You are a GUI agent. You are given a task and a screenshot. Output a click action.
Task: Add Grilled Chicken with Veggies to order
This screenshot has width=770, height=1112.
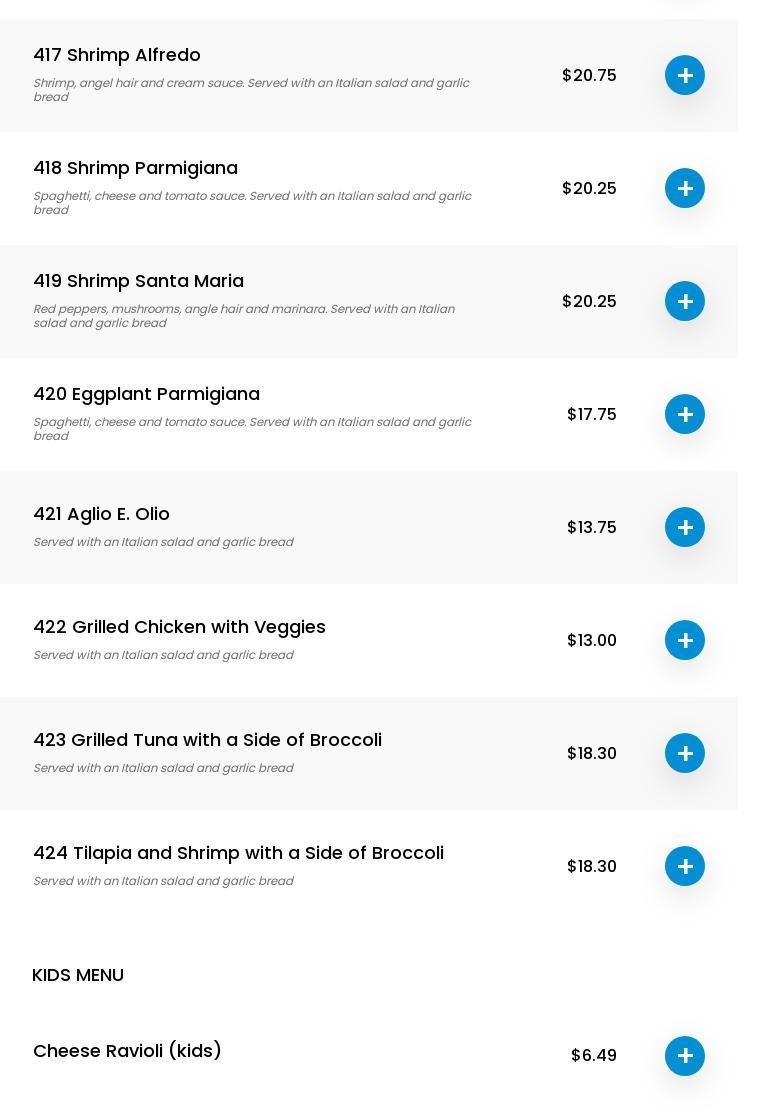coord(685,640)
